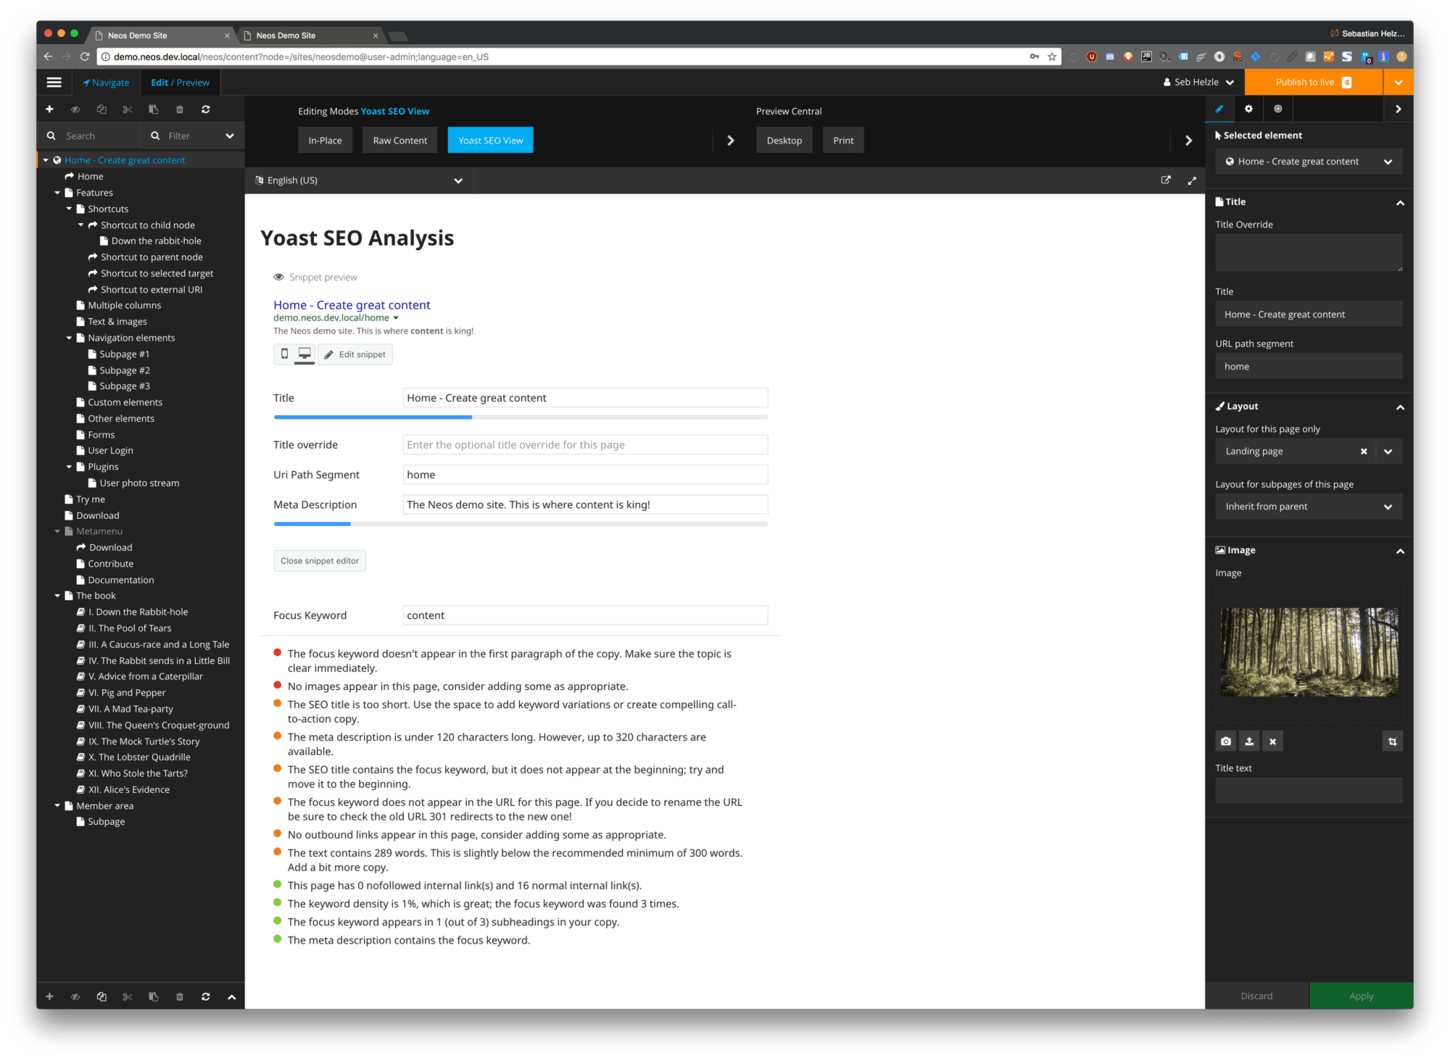Open preview in new window icon

point(1166,180)
